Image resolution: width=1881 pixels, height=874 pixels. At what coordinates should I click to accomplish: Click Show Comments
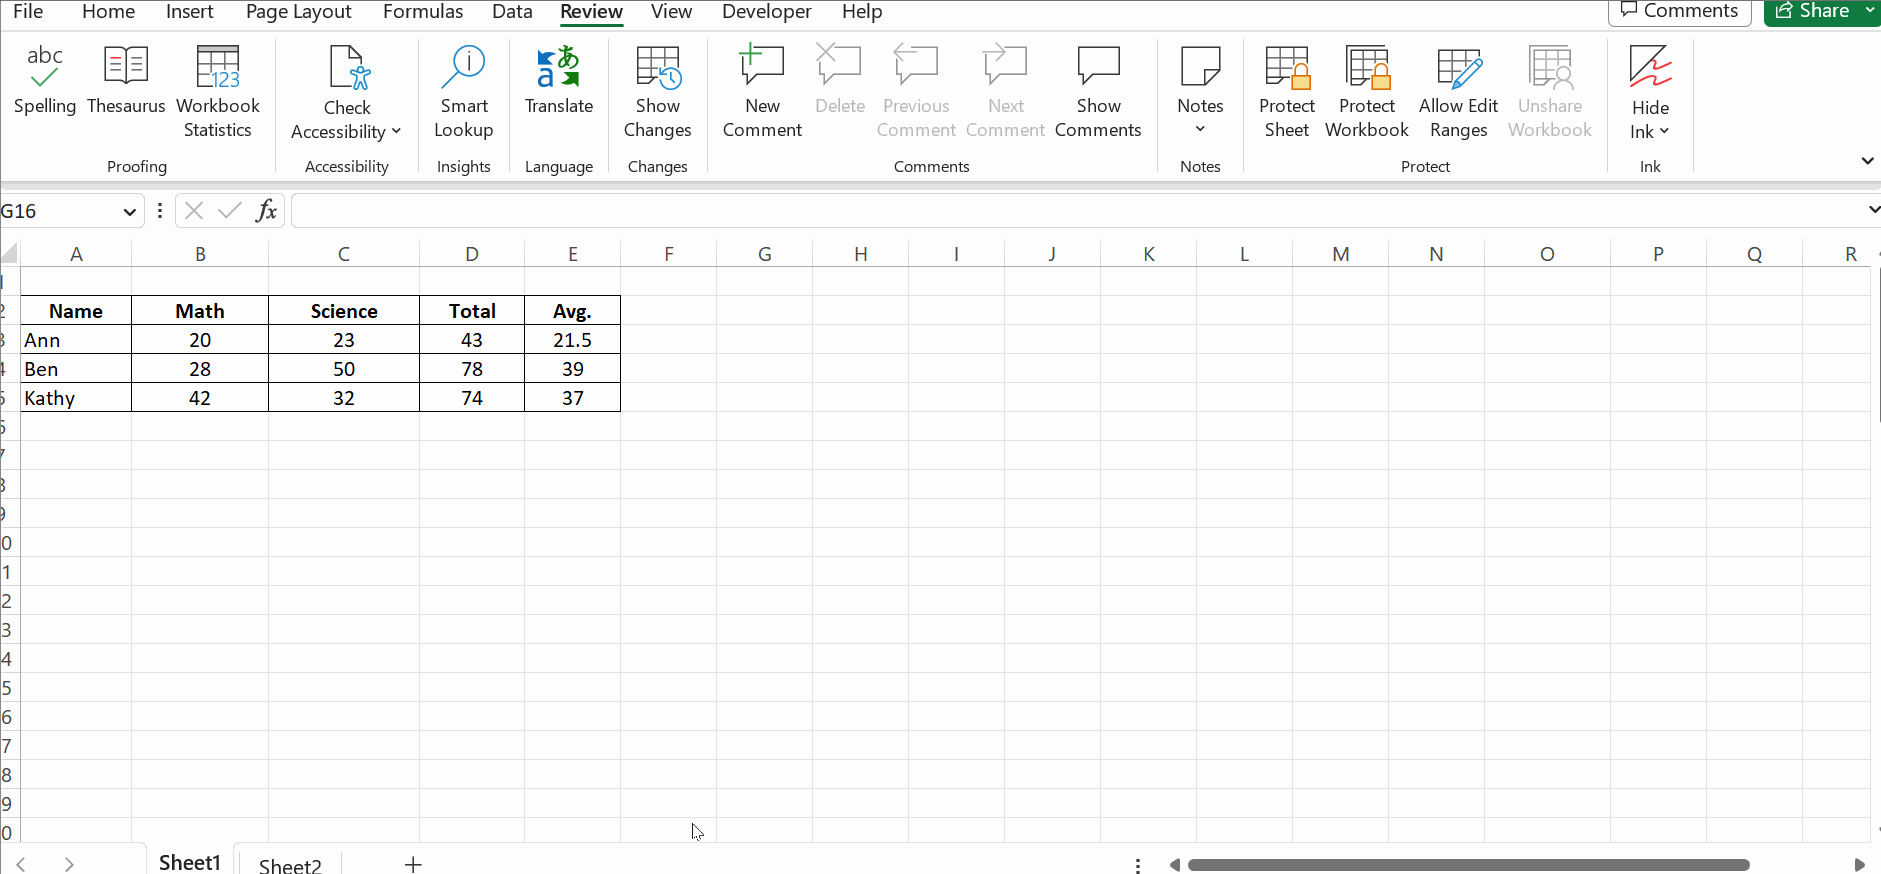[x=1098, y=92]
